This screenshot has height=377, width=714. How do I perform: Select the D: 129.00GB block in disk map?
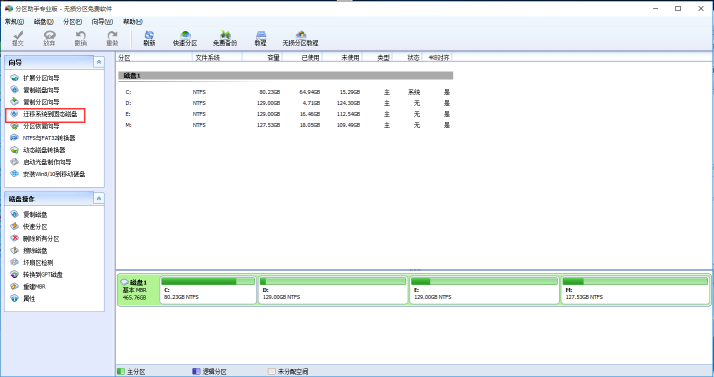coord(333,290)
